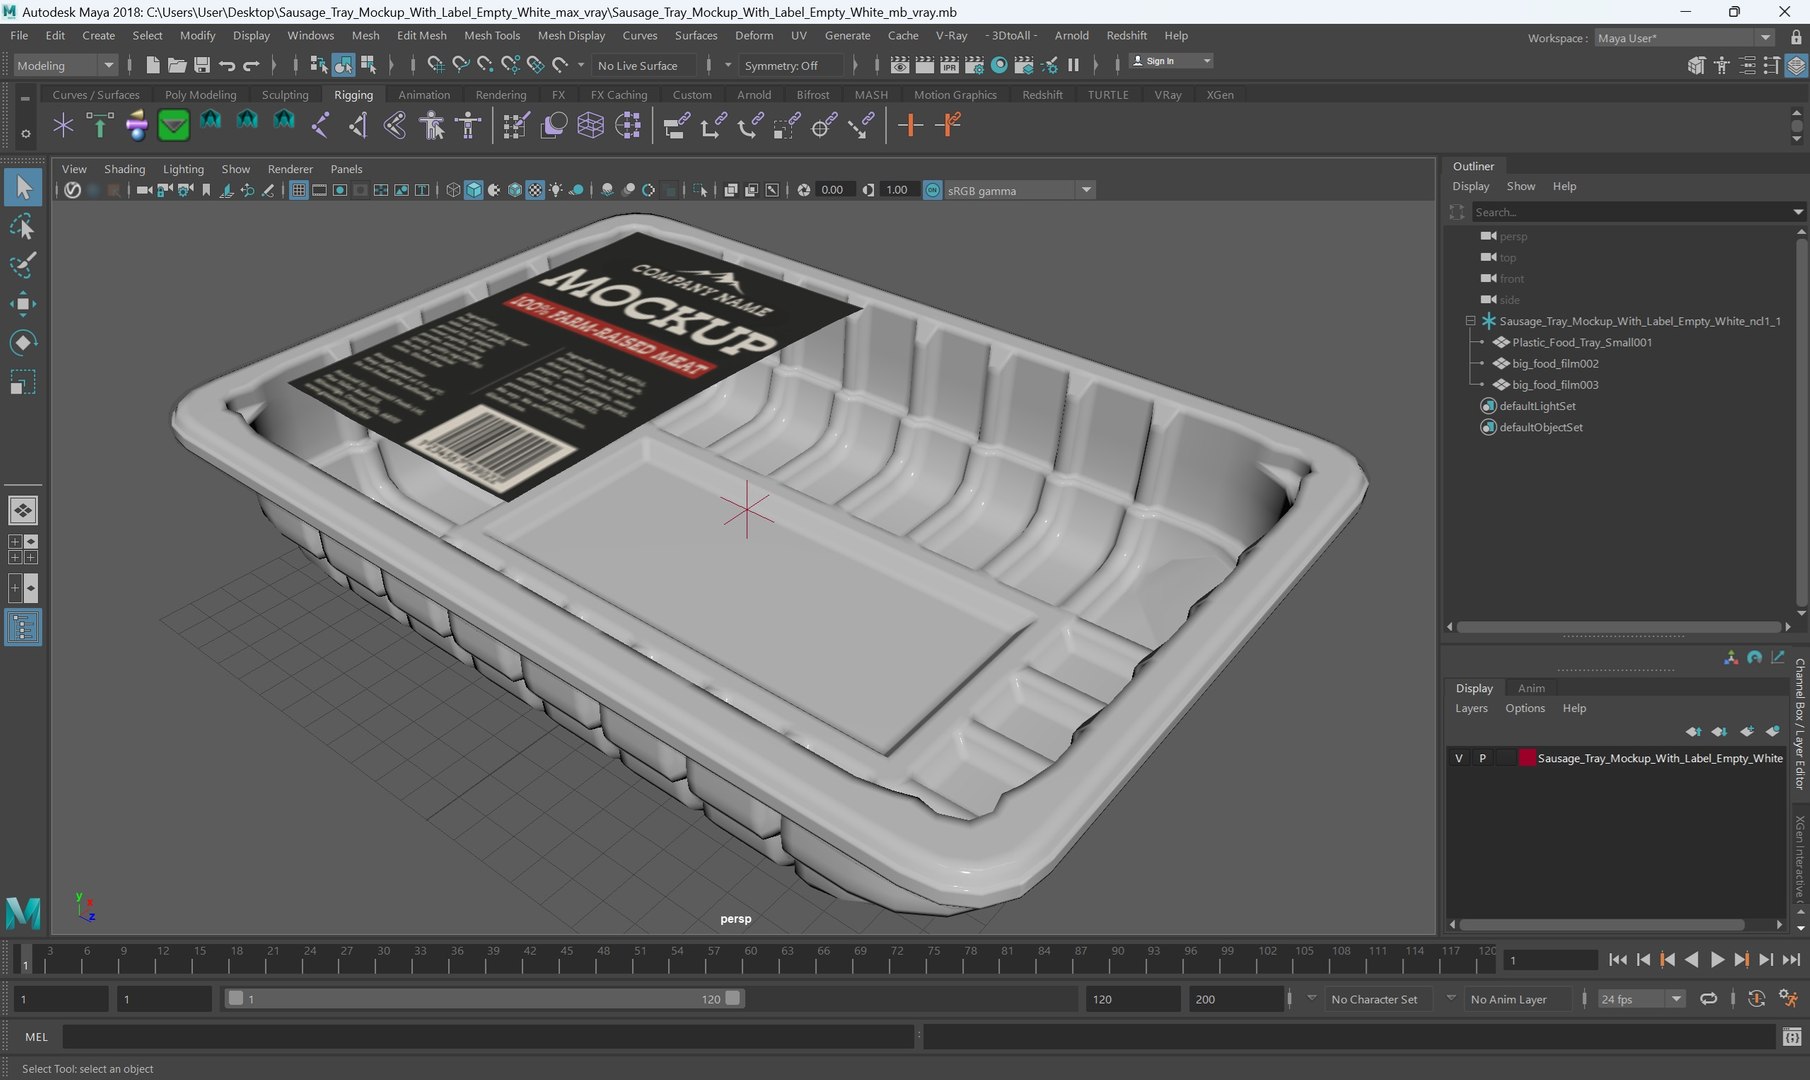Toggle the V visibility box for the Sausage_Tray layer
The height and width of the screenshot is (1080, 1810).
pos(1459,758)
